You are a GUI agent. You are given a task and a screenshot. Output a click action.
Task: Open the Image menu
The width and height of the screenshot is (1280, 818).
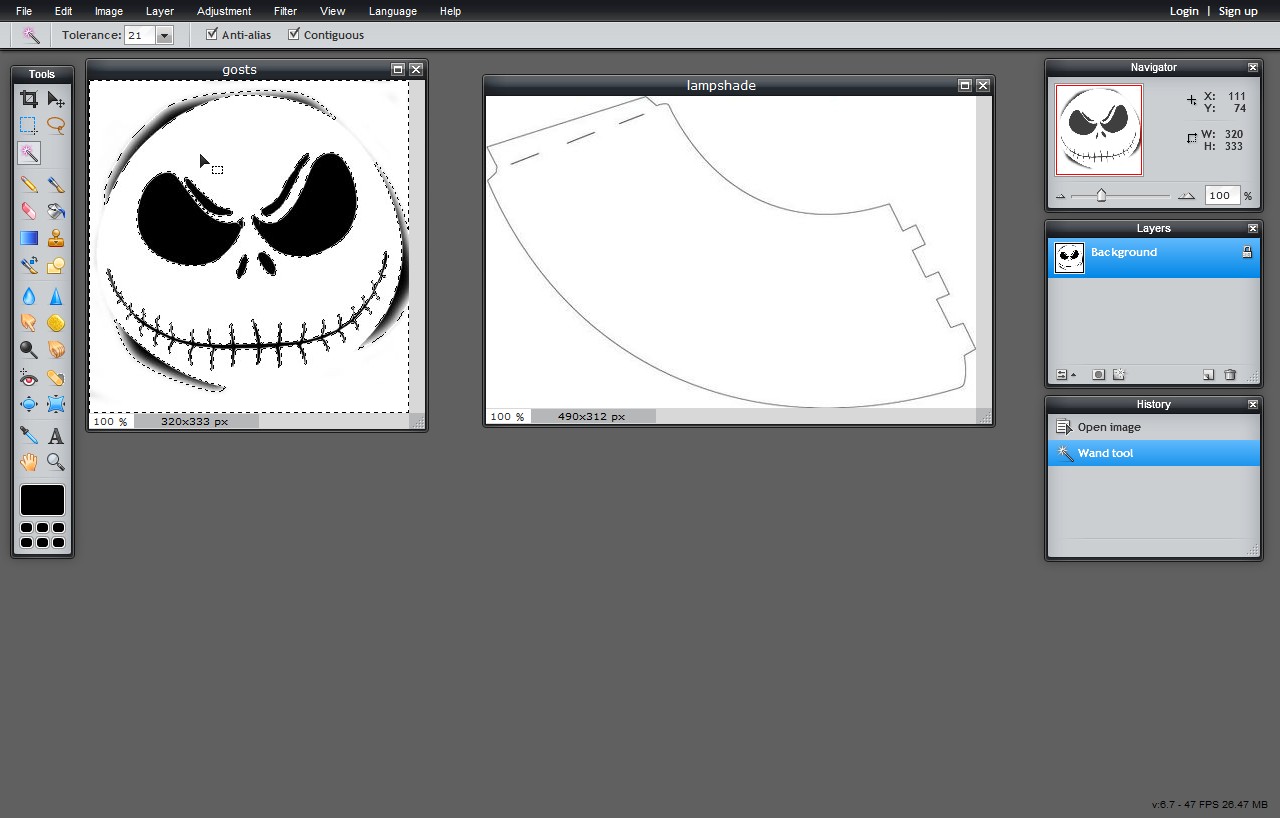108,11
